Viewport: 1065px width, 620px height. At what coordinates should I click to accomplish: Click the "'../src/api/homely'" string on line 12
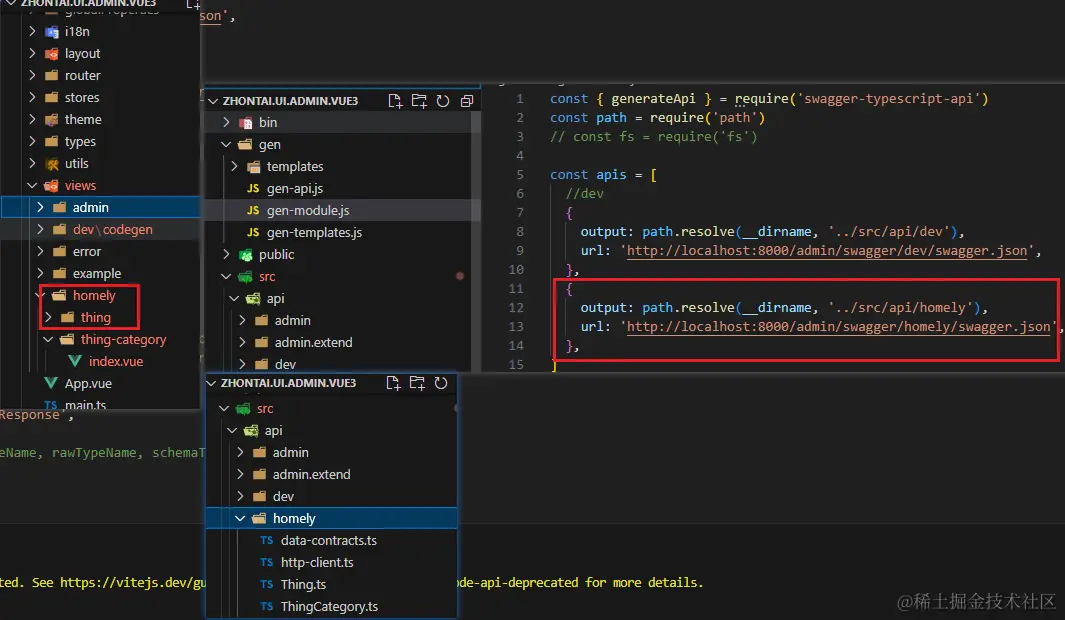click(900, 308)
